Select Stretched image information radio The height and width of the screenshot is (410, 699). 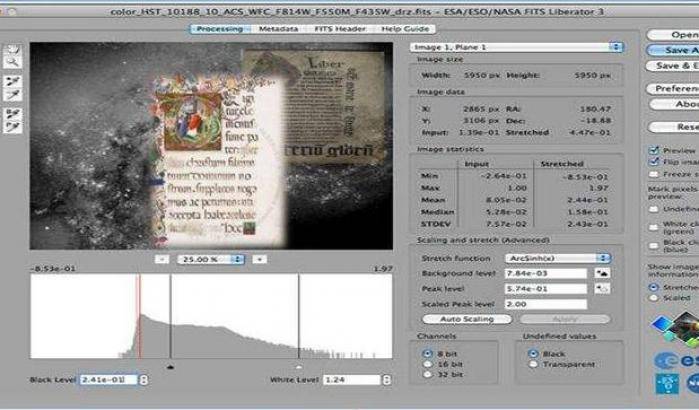(x=654, y=287)
